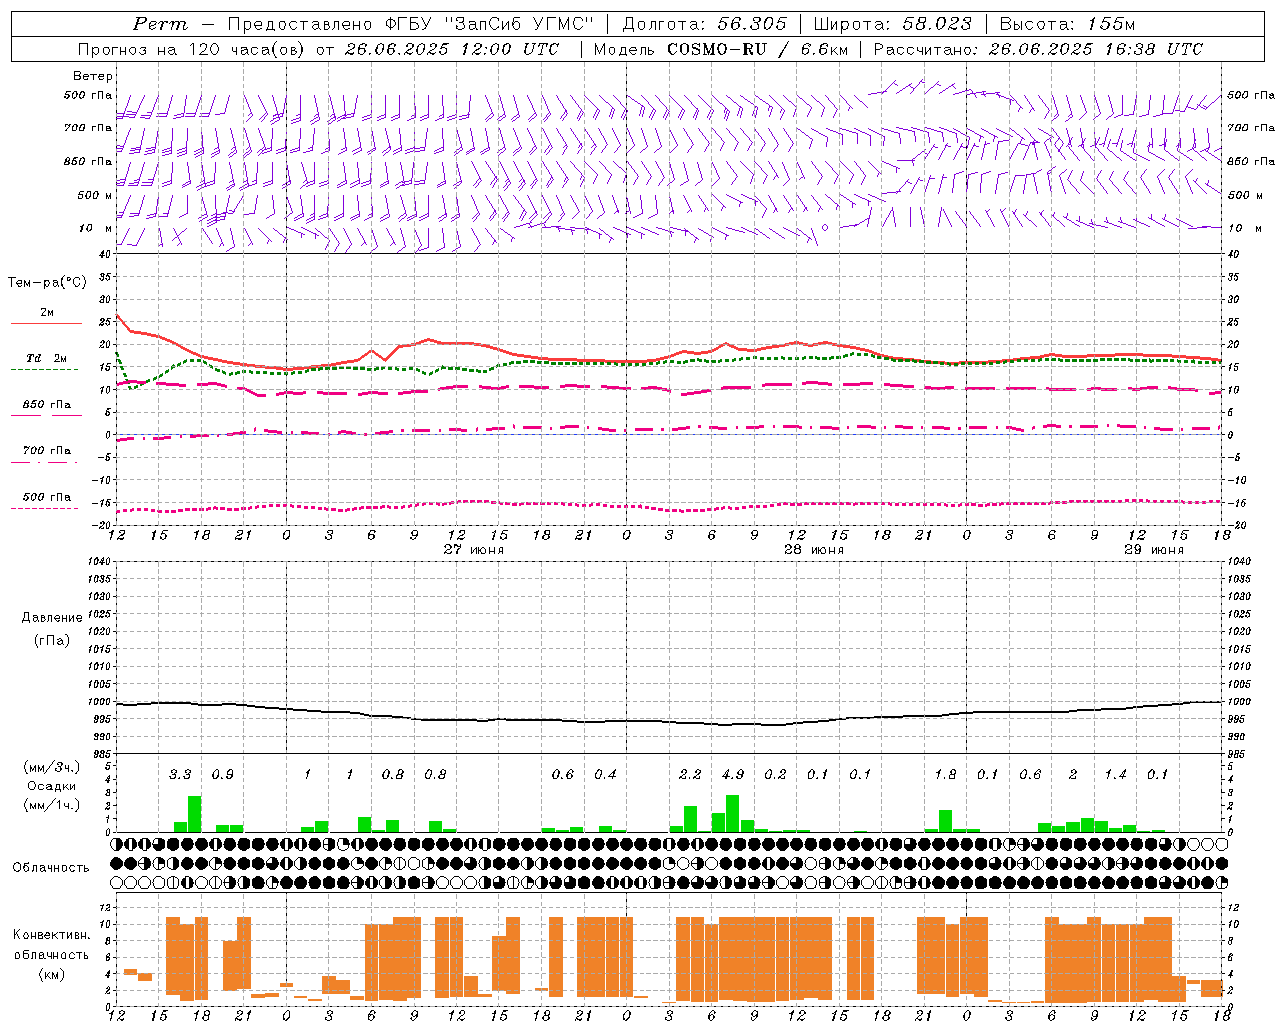Viewport: 1280px width, 1024px height.
Task: Click the "Конвективн." convective cloud label
Action: click(51, 934)
